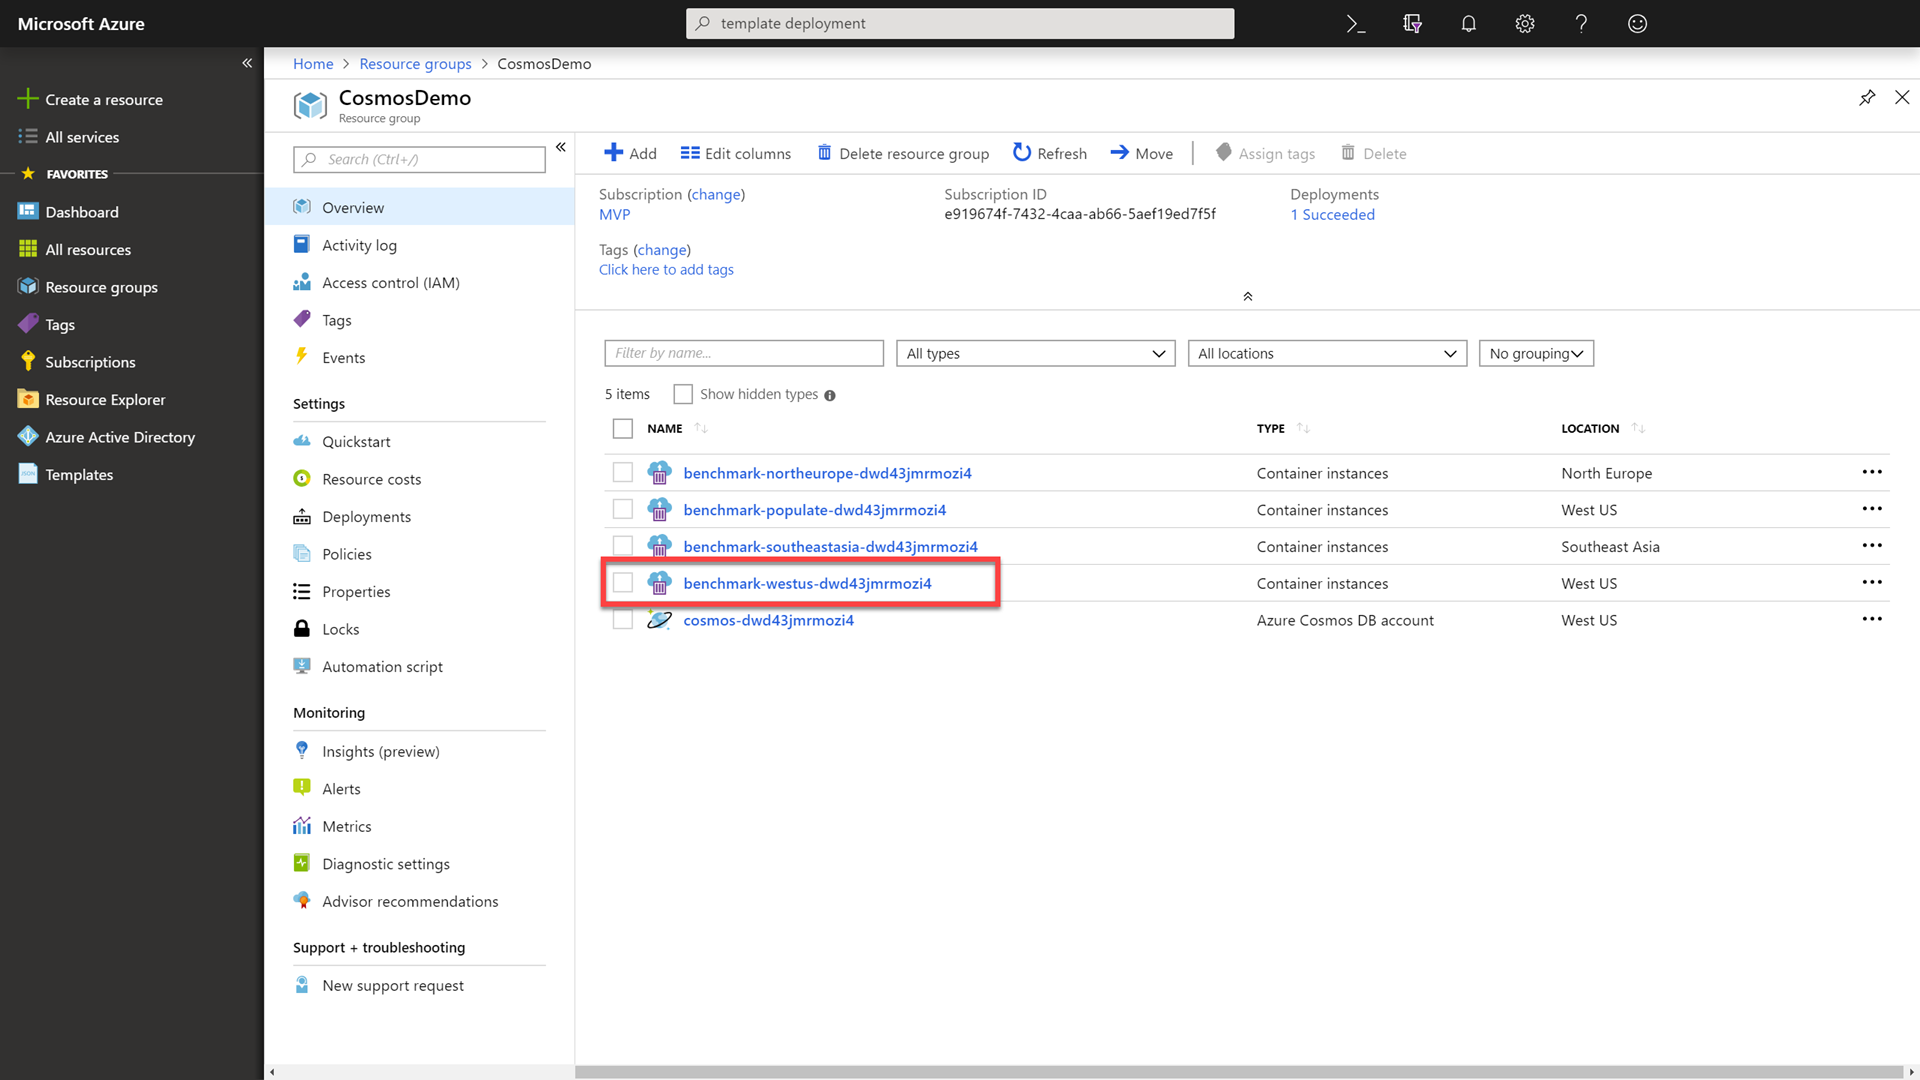
Task: Expand the All types dropdown filter
Action: [1035, 352]
